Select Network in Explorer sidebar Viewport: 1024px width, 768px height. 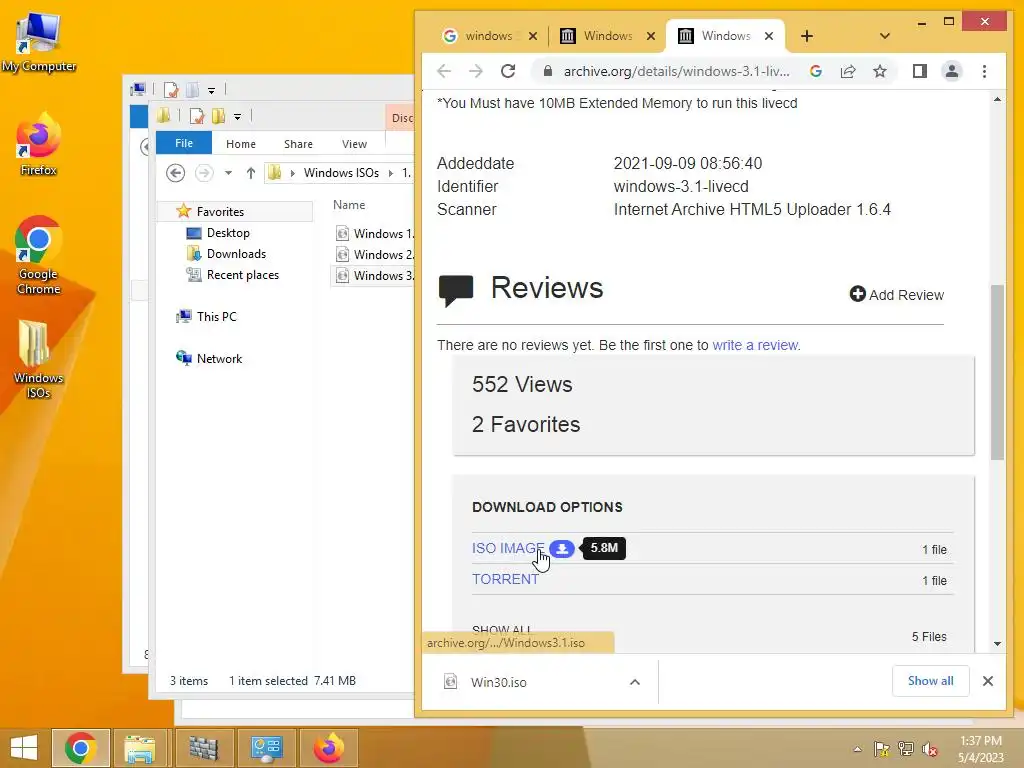click(x=219, y=359)
